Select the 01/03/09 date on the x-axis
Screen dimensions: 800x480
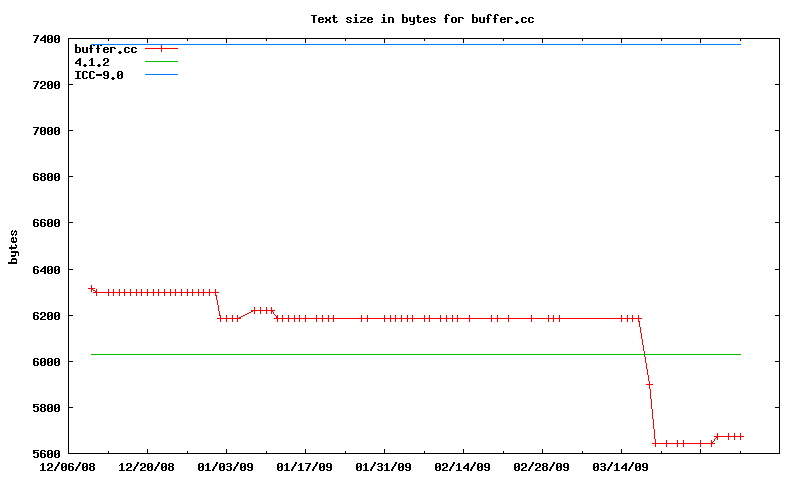(226, 467)
